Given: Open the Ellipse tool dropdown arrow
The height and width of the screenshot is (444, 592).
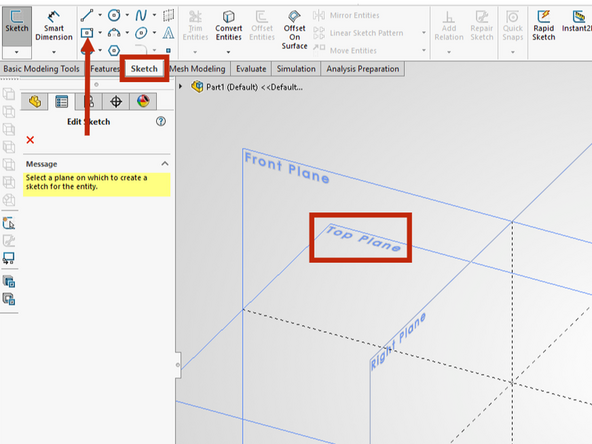Looking at the screenshot, I should [154, 33].
